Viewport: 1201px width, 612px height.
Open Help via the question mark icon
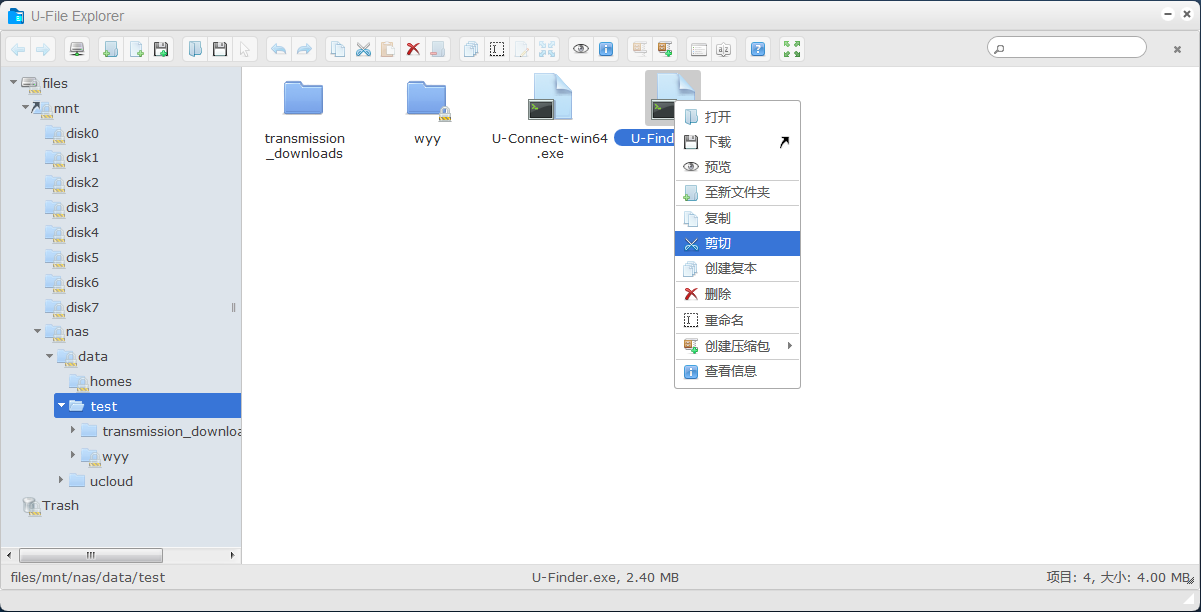click(x=758, y=49)
